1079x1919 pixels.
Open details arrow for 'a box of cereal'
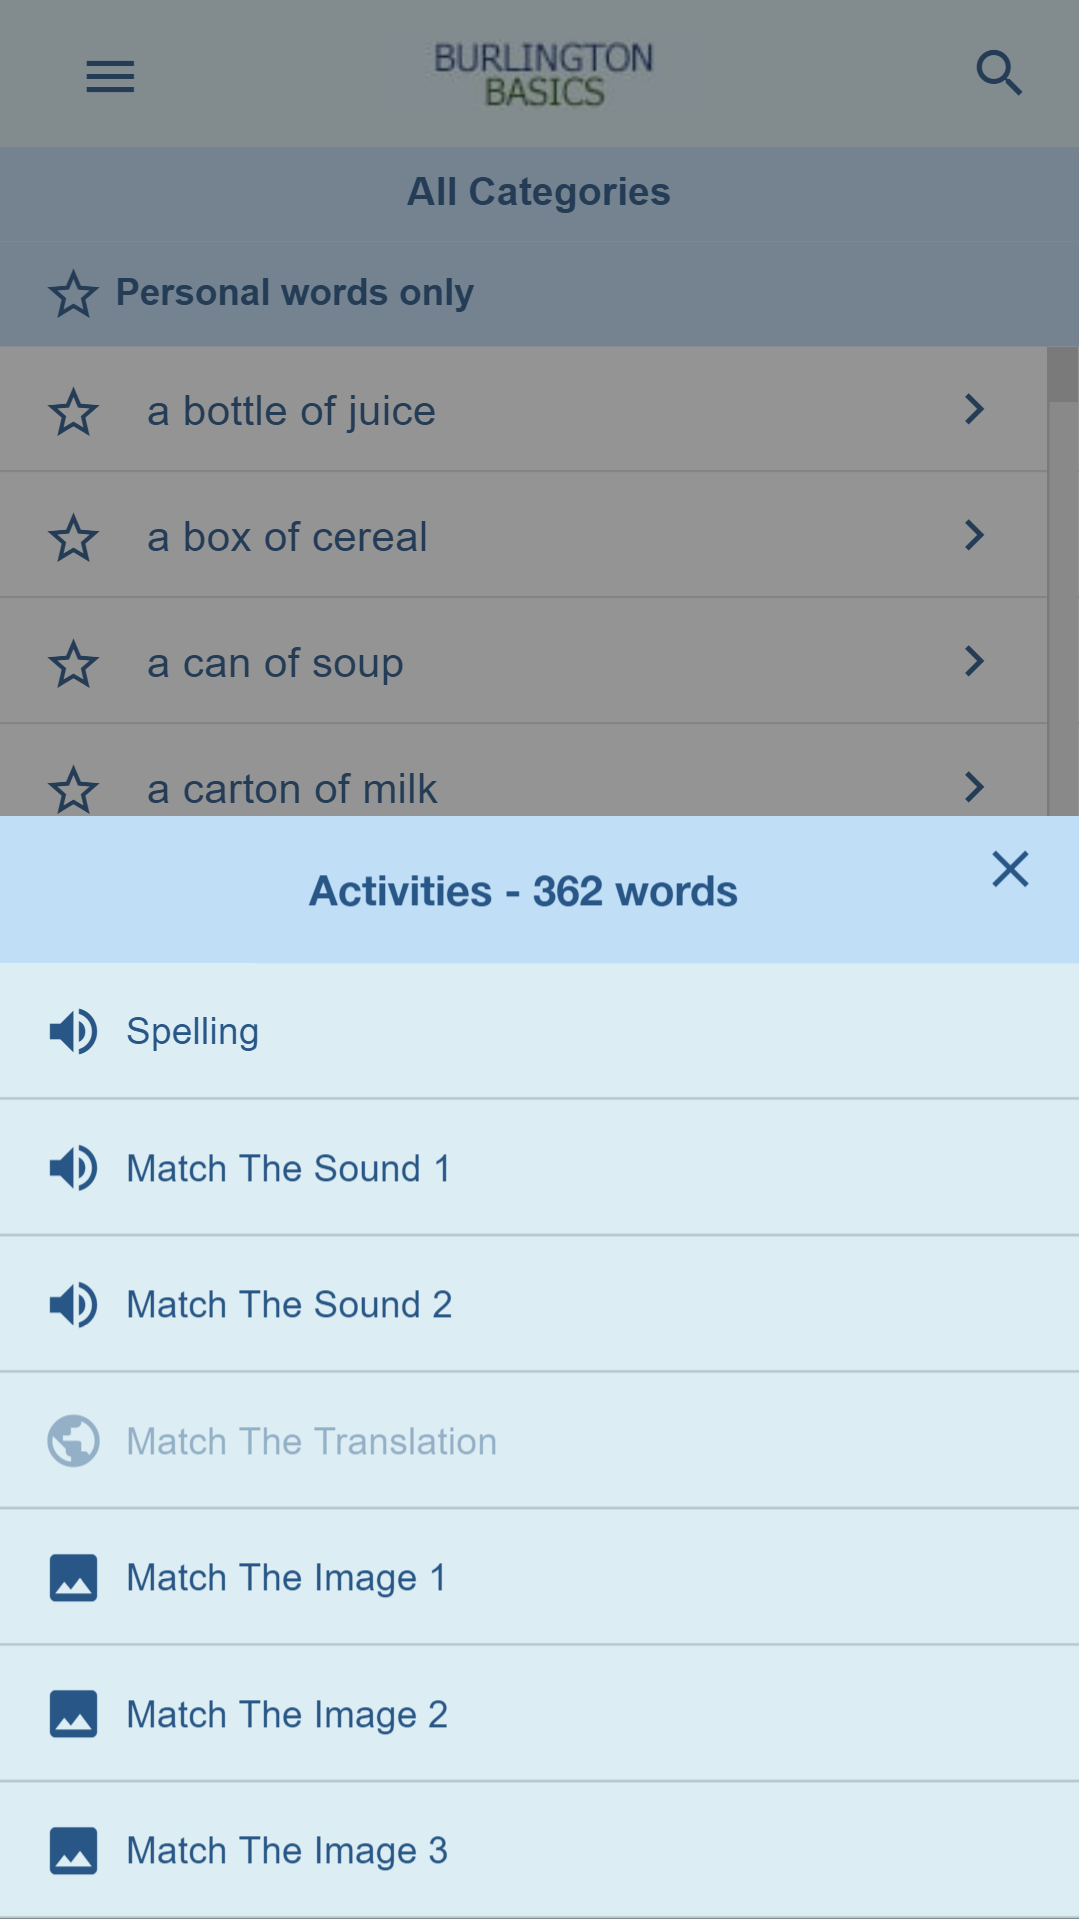tap(974, 535)
